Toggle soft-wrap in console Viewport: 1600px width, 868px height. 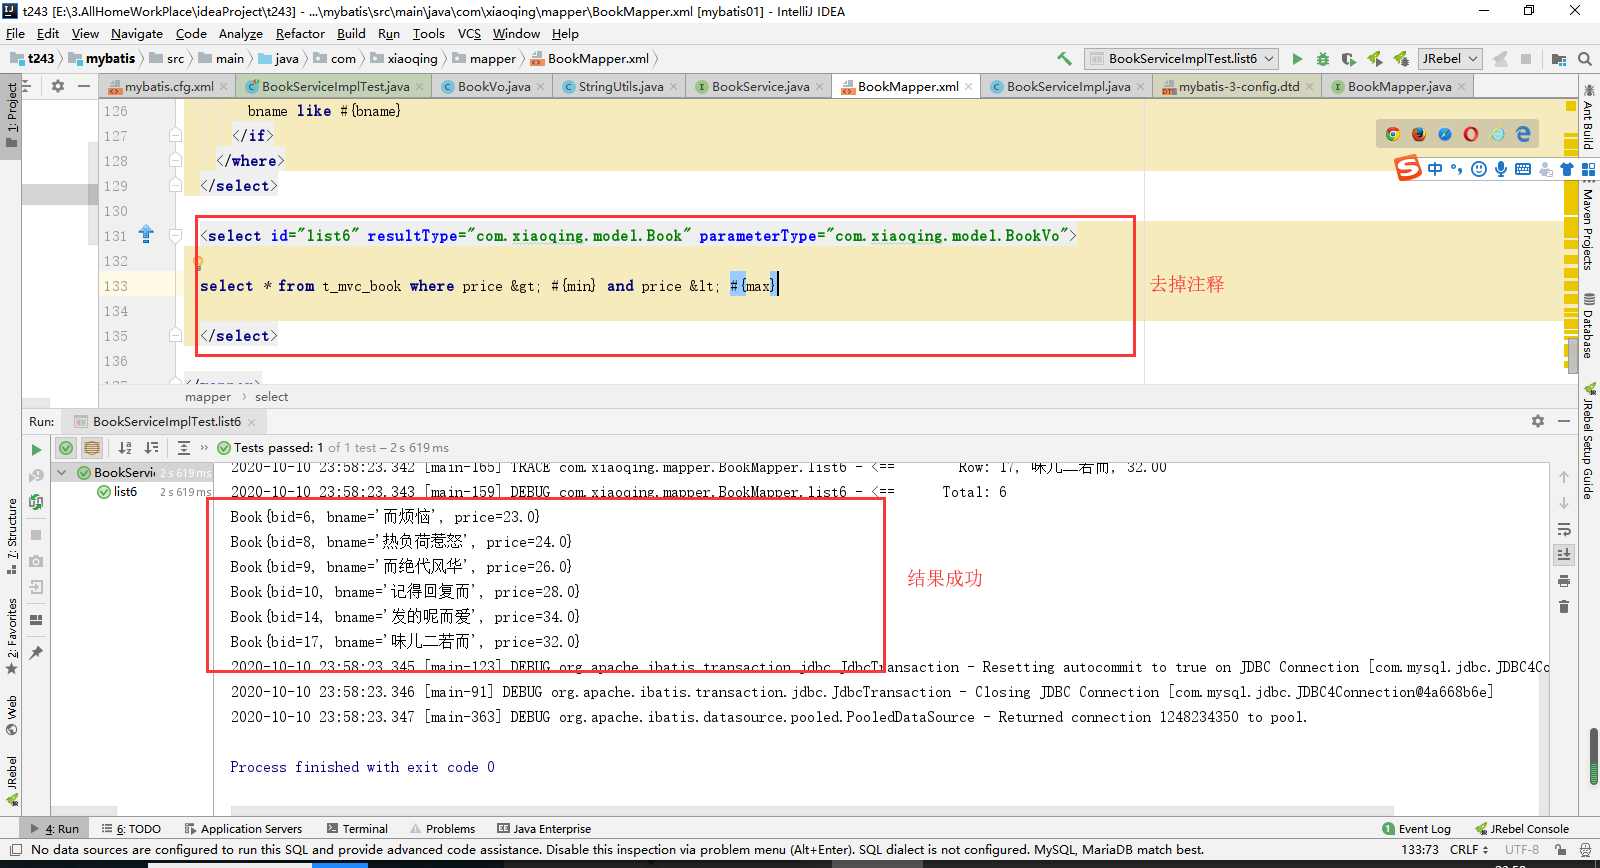click(x=1564, y=529)
